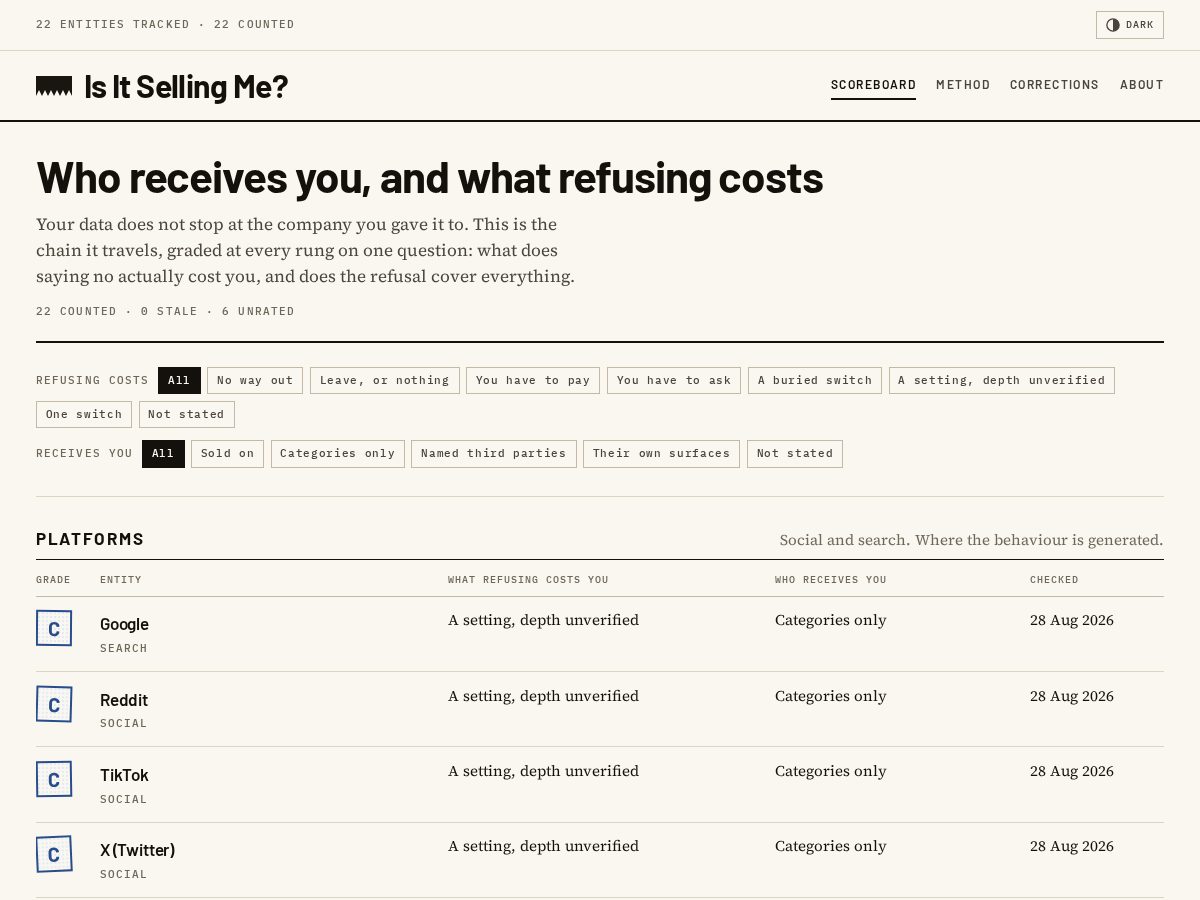Viewport: 1200px width, 900px height.
Task: Click Google's Categories only cell
Action: [x=831, y=620]
